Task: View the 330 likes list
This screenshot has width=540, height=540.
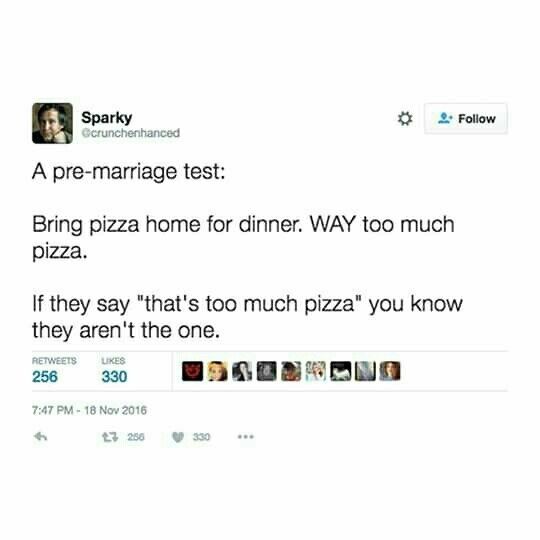Action: pyautogui.click(x=114, y=371)
